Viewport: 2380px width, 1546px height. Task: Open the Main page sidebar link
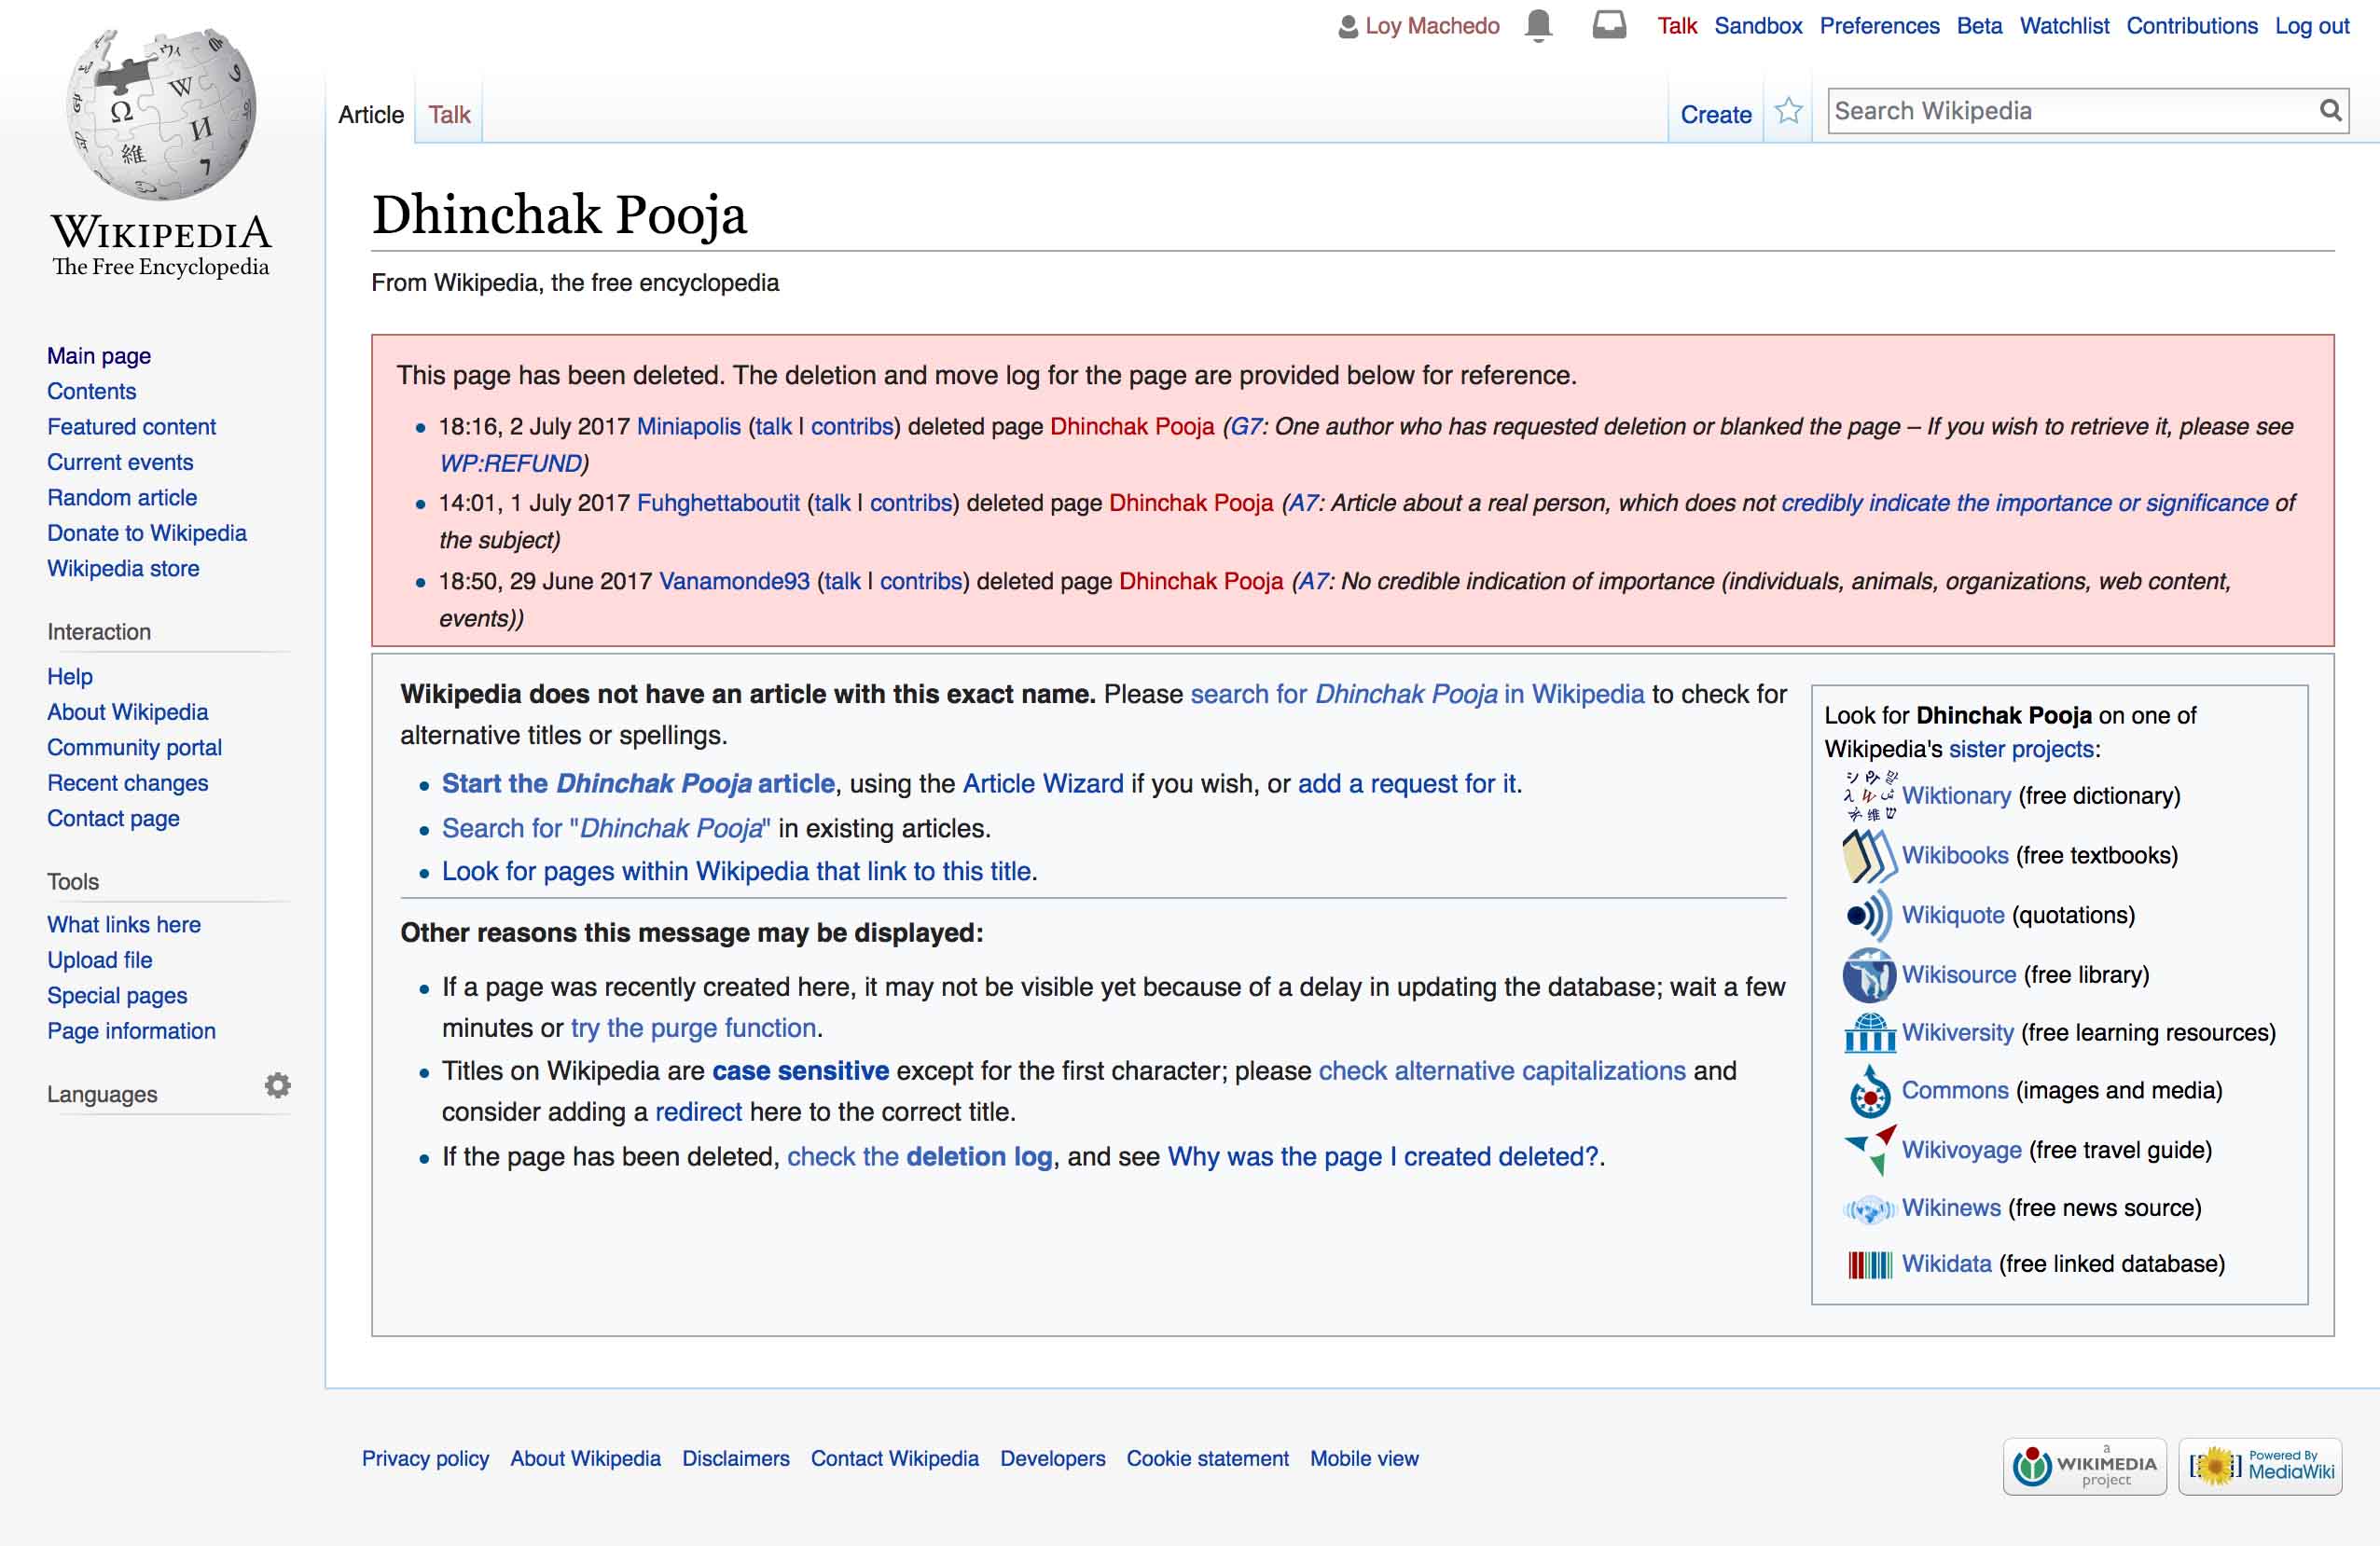[99, 356]
